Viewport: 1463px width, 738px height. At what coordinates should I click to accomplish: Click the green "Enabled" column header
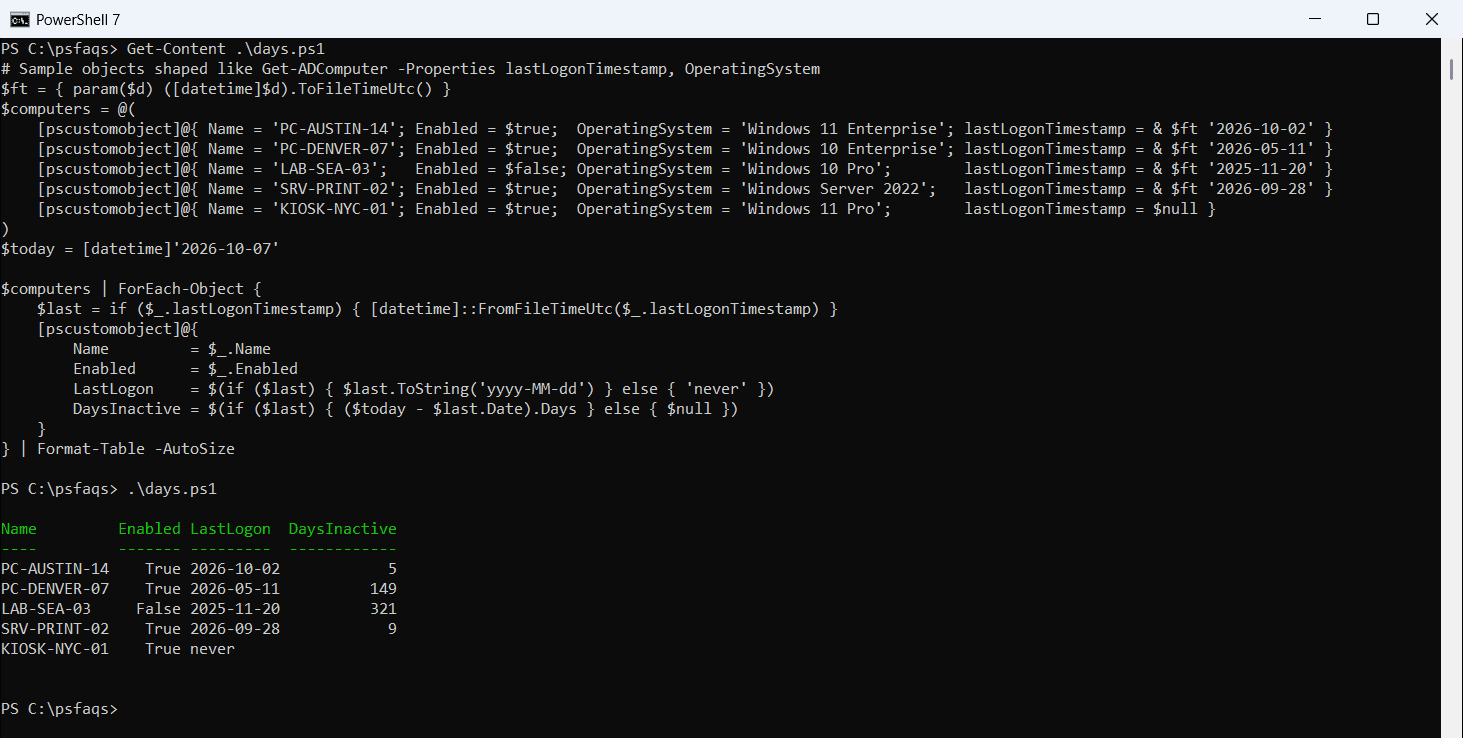[150, 529]
